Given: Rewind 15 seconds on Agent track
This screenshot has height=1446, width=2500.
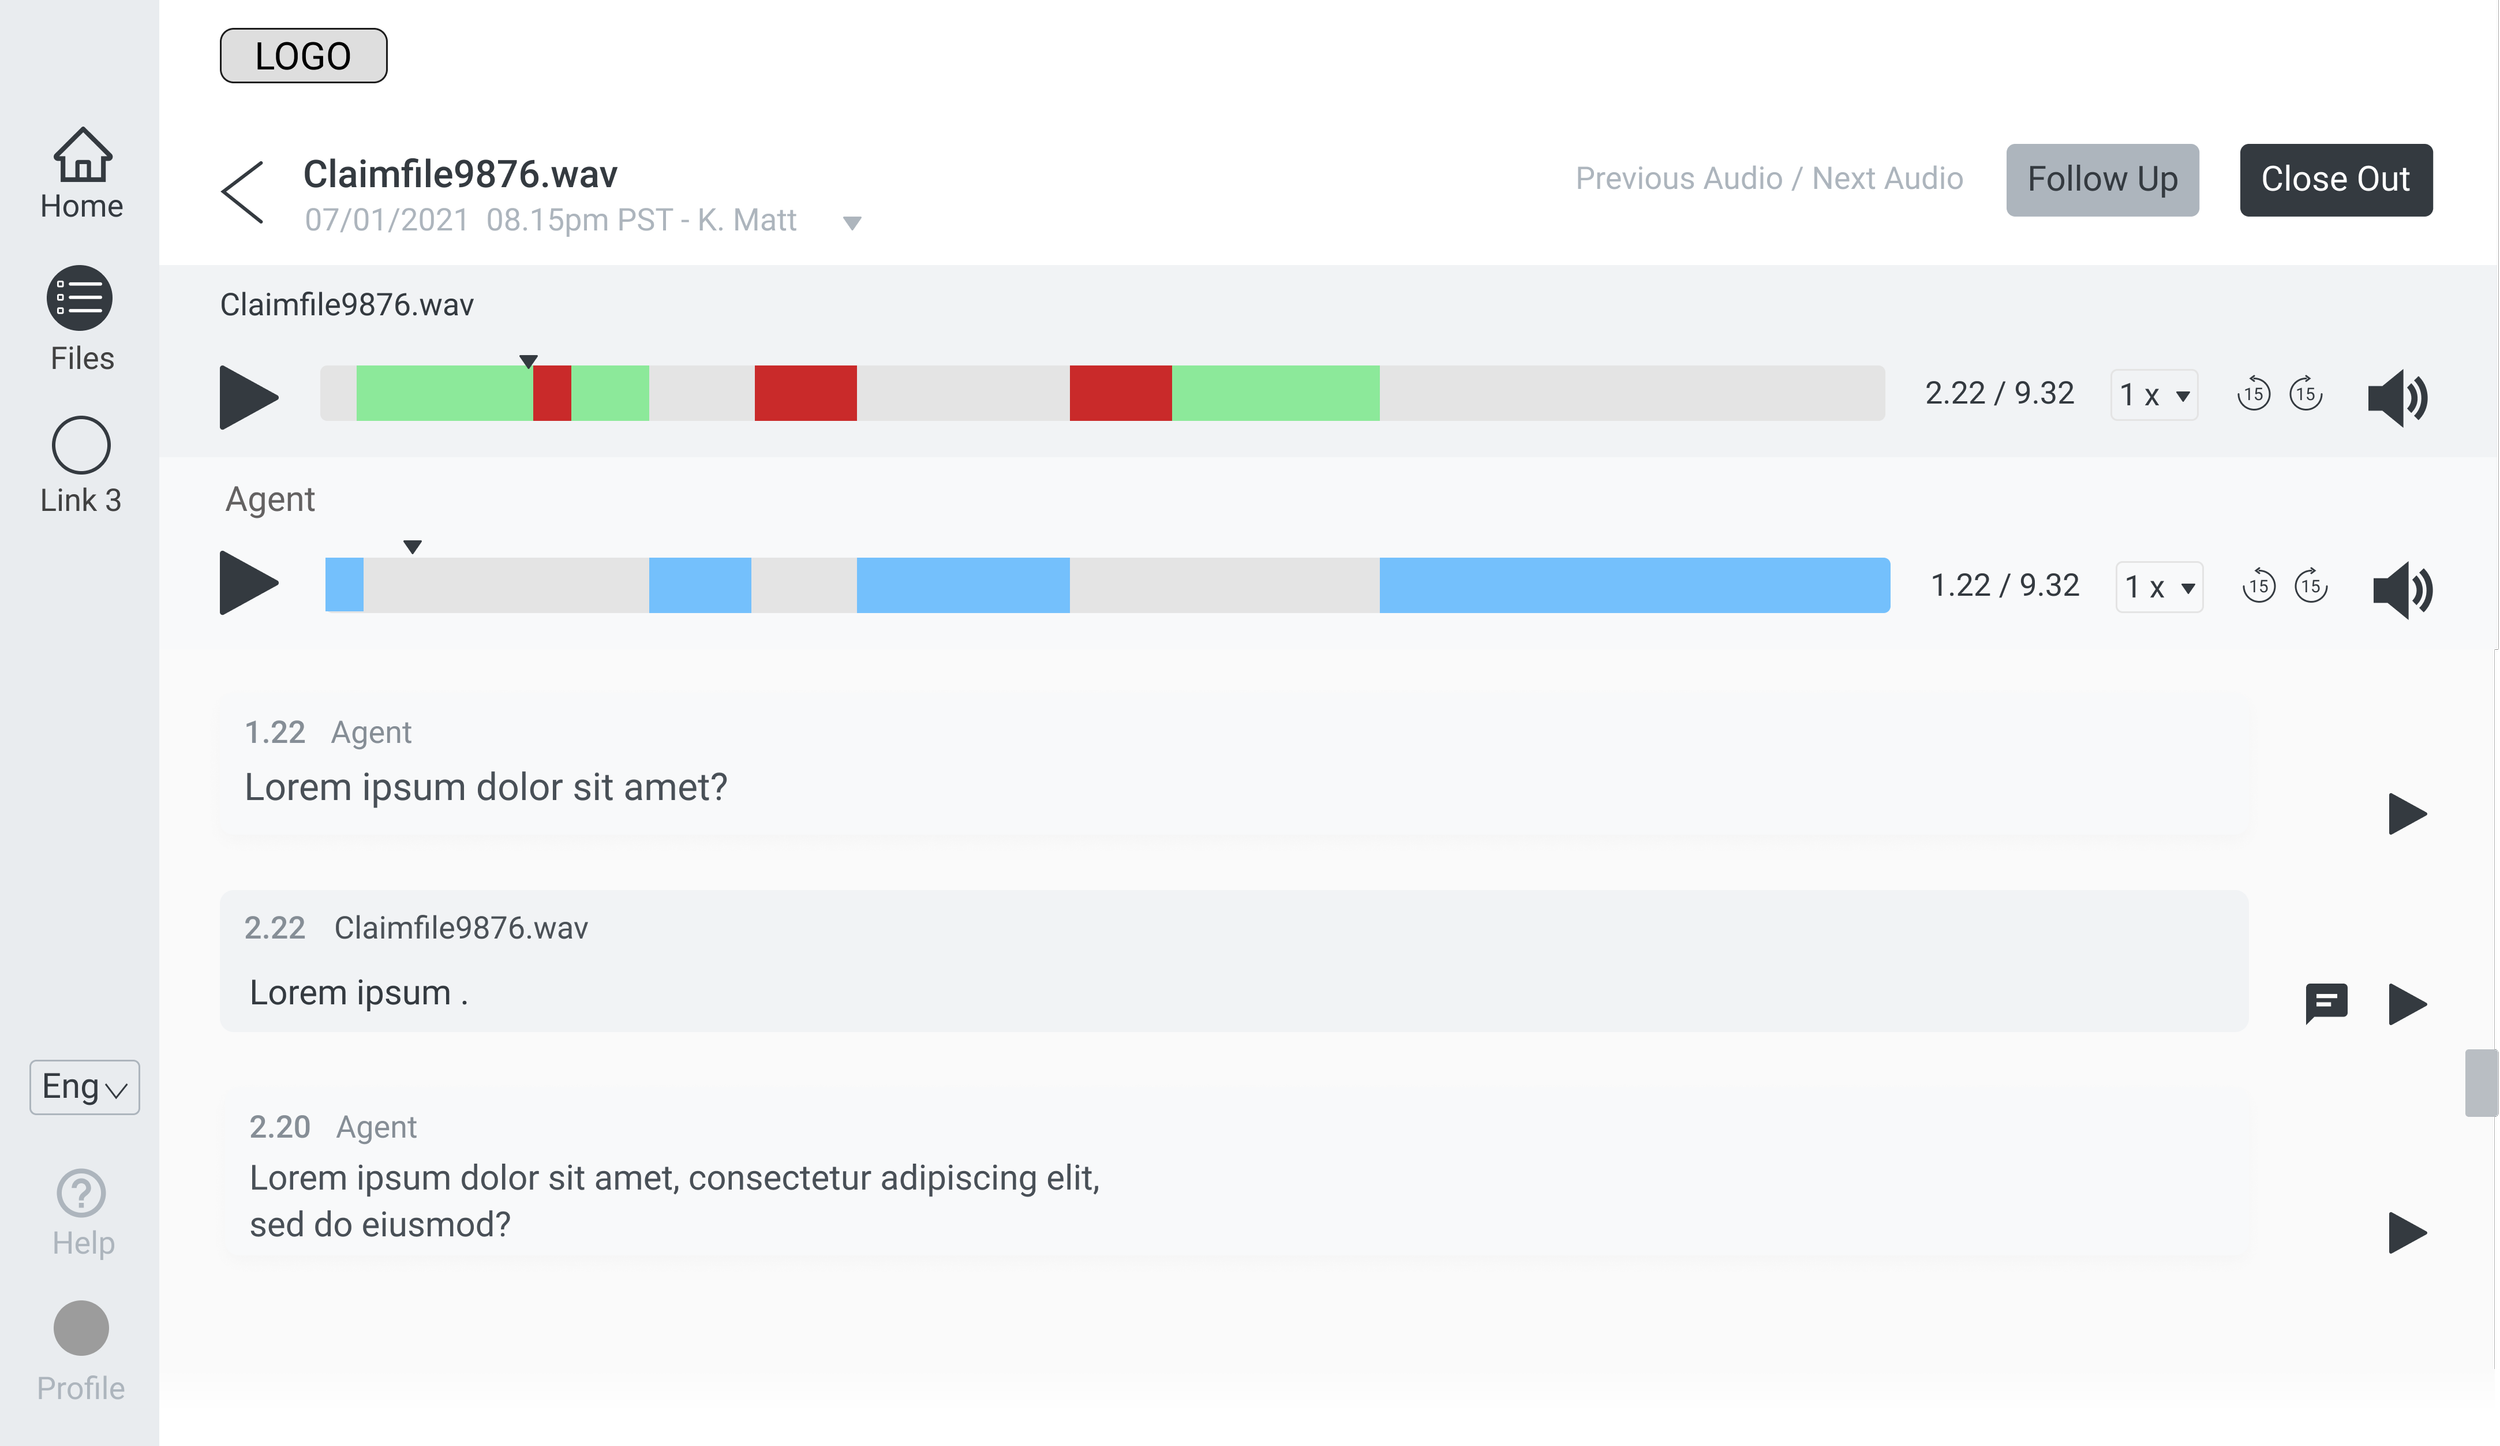Looking at the screenshot, I should 2258,586.
